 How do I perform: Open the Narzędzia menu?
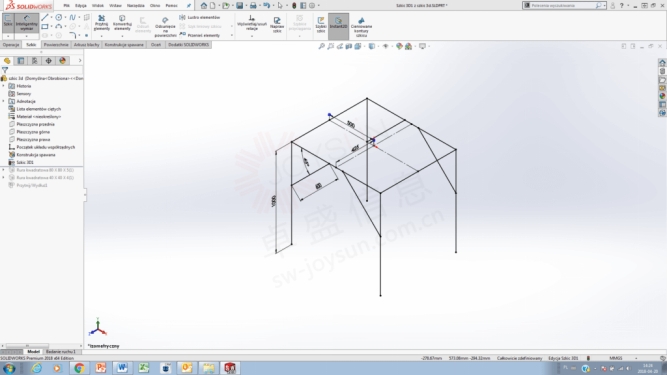pos(135,6)
